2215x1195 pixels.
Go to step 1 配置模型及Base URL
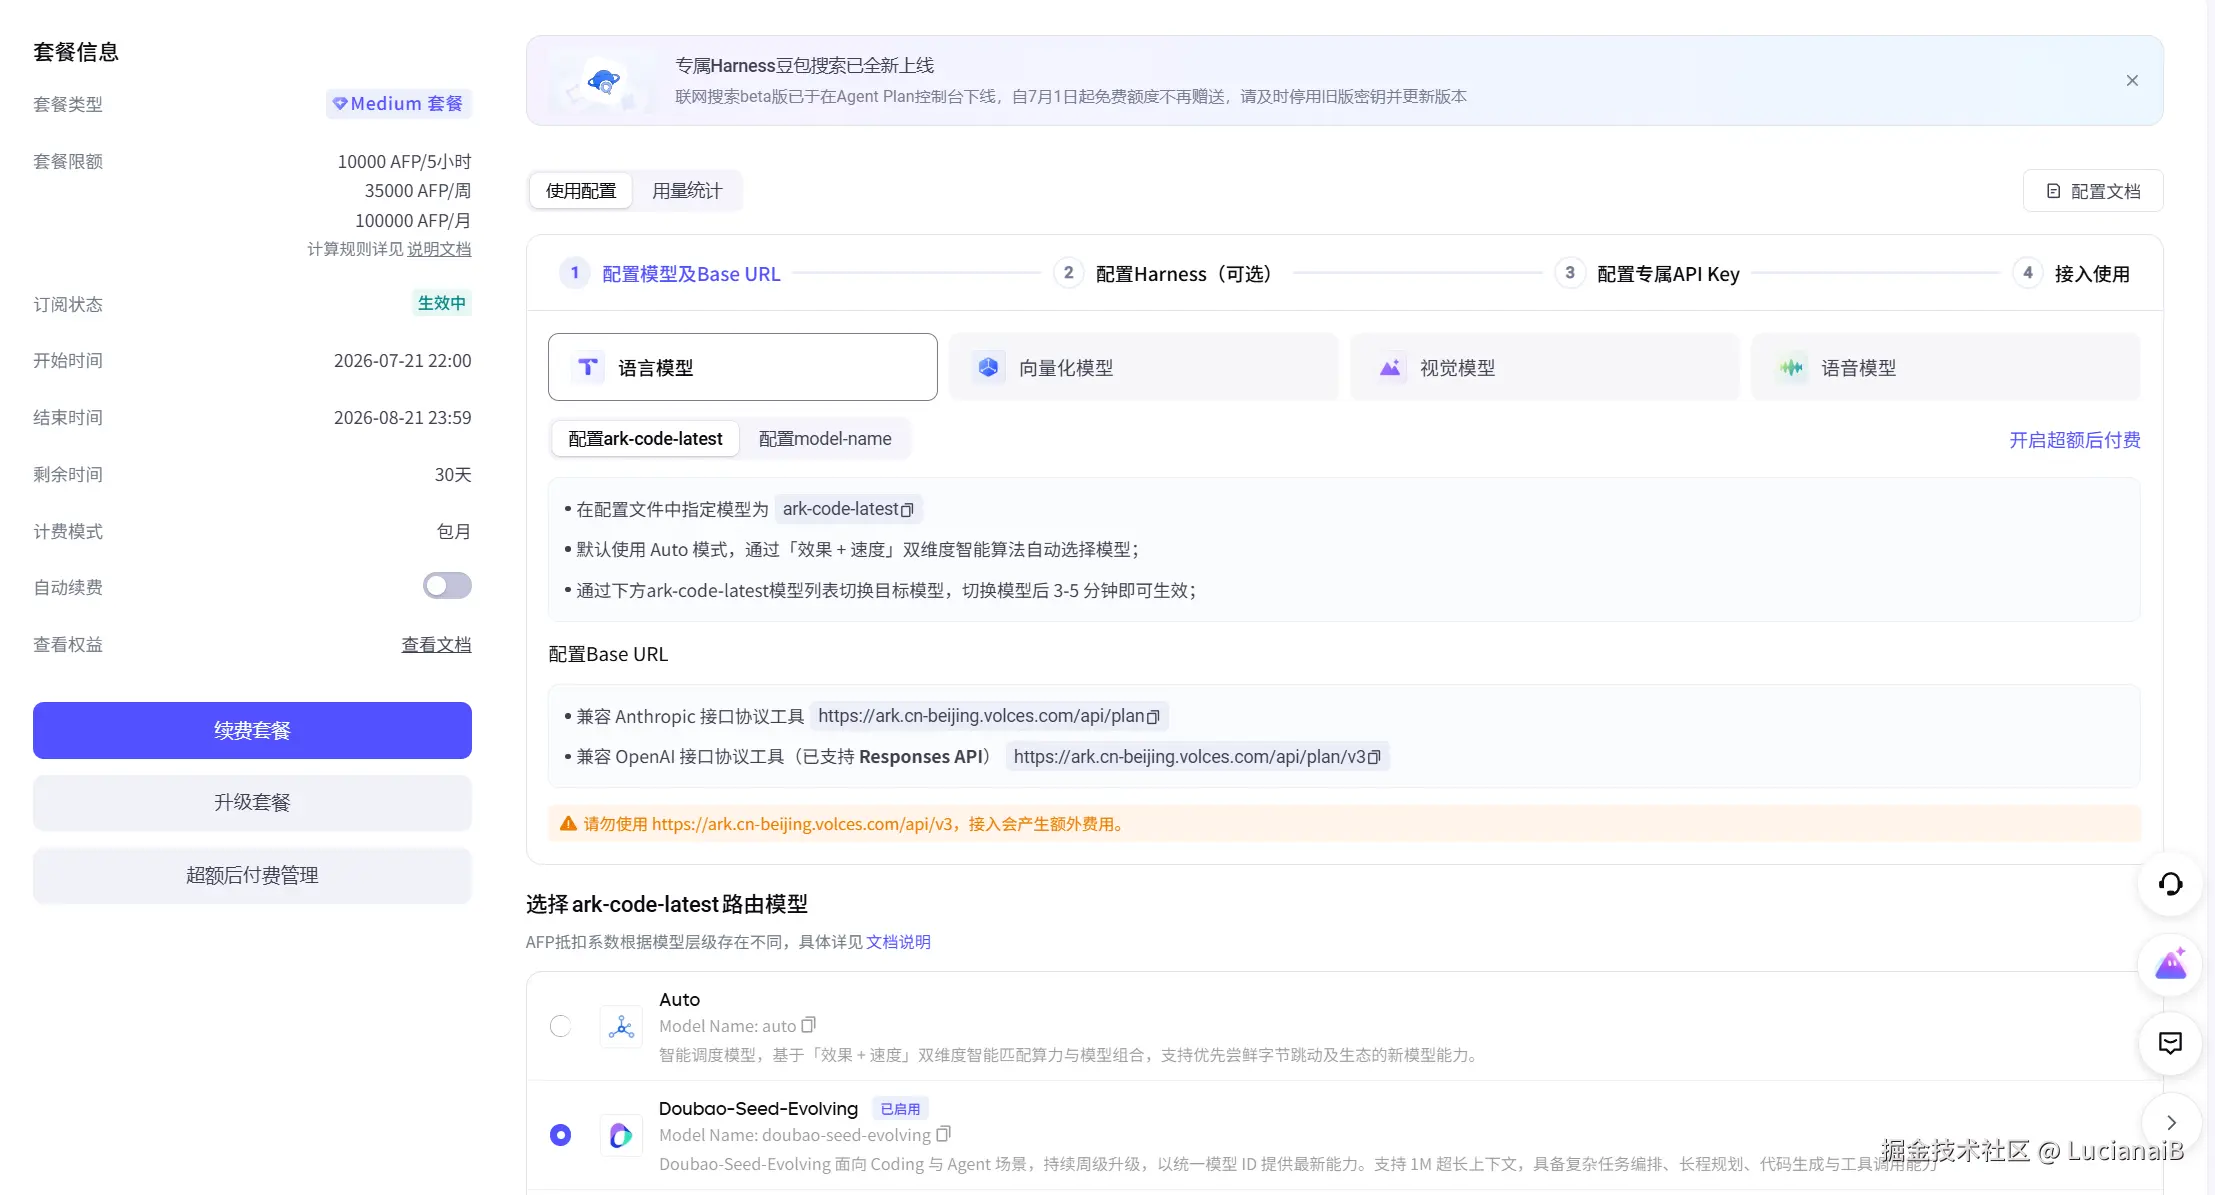coord(670,274)
